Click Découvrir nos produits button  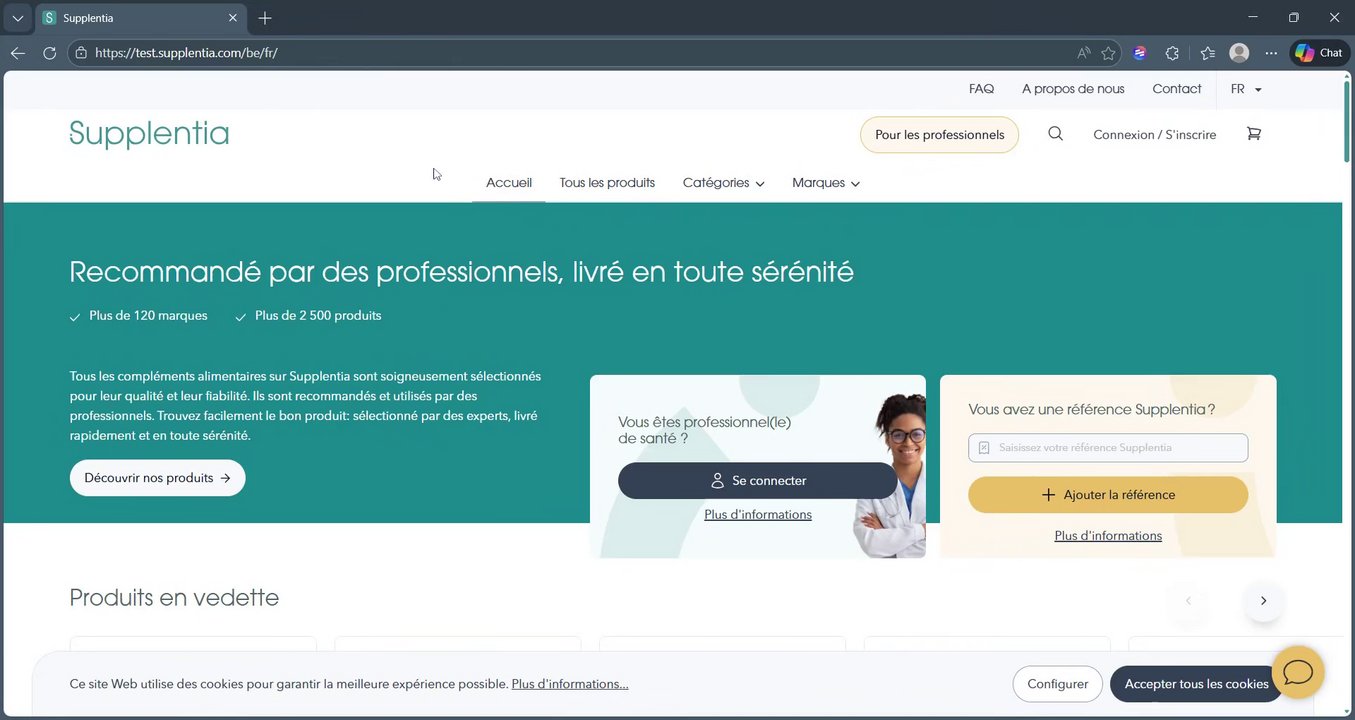(157, 478)
